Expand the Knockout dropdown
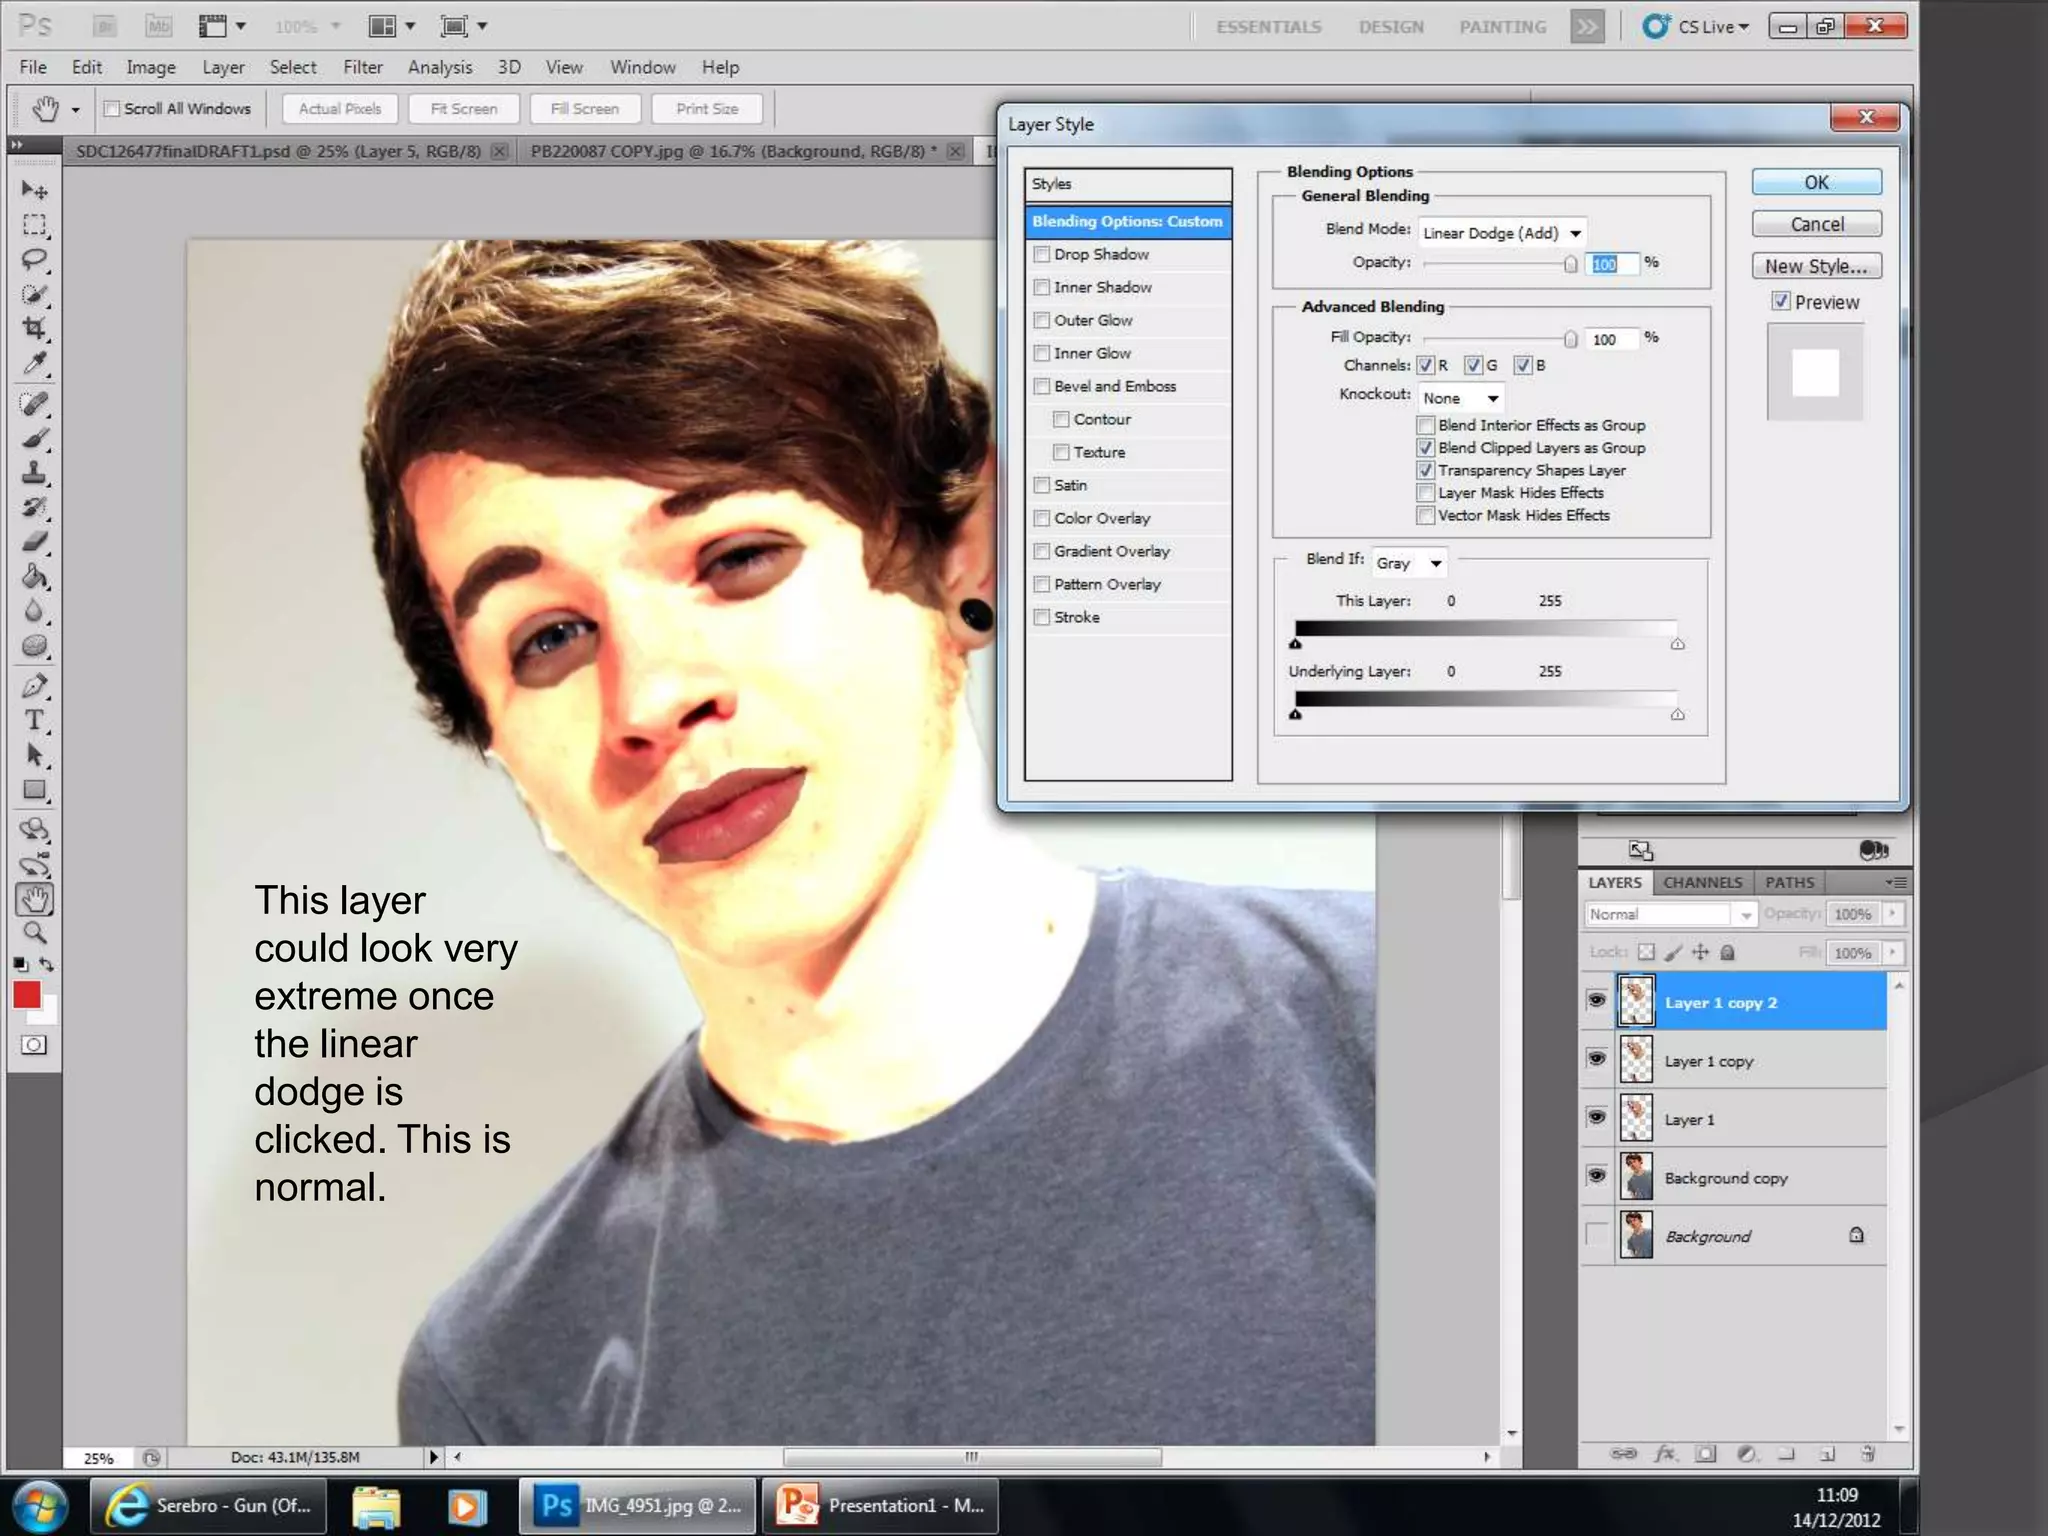 click(x=1461, y=398)
